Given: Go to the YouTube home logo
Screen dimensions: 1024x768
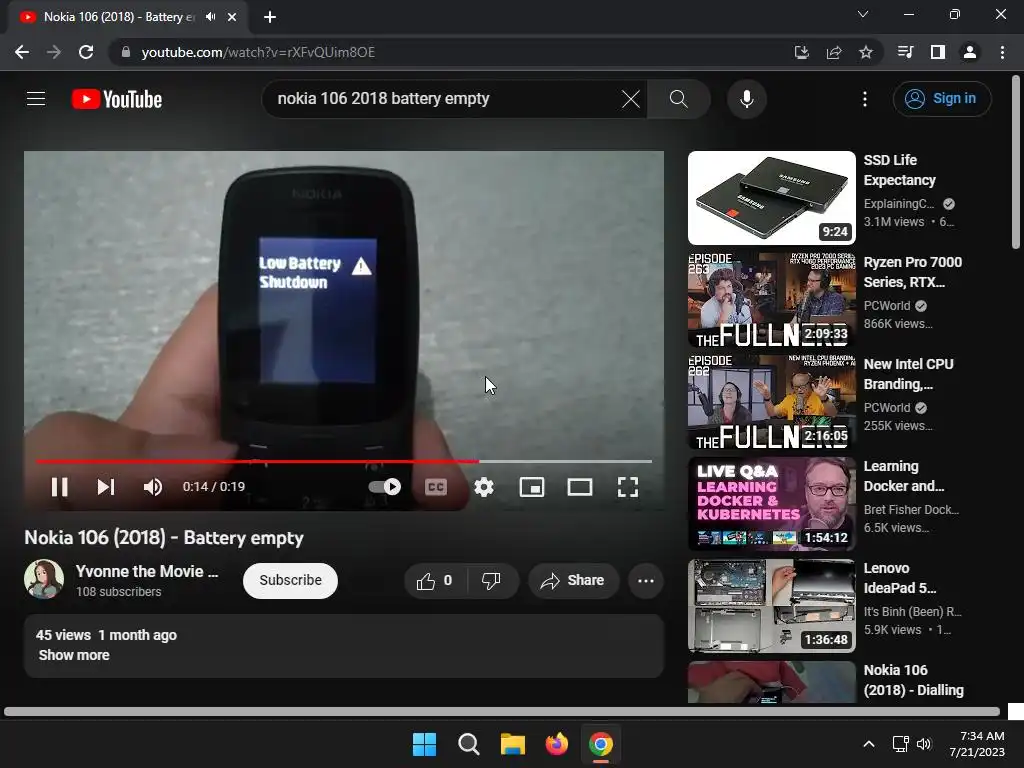Looking at the screenshot, I should [117, 99].
